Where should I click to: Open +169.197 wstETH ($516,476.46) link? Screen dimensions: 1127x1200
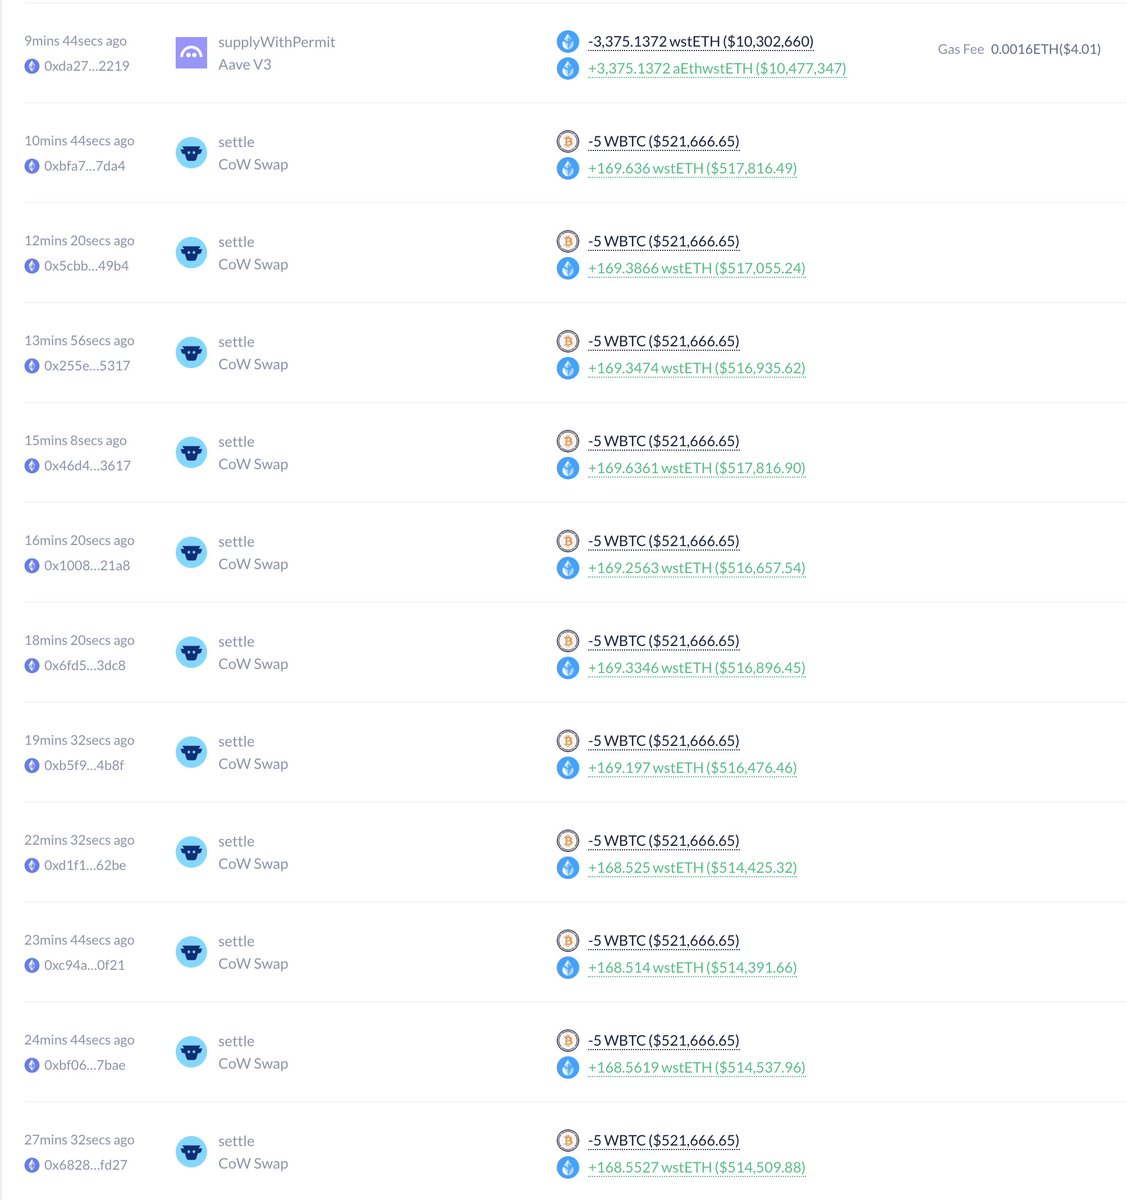[692, 768]
